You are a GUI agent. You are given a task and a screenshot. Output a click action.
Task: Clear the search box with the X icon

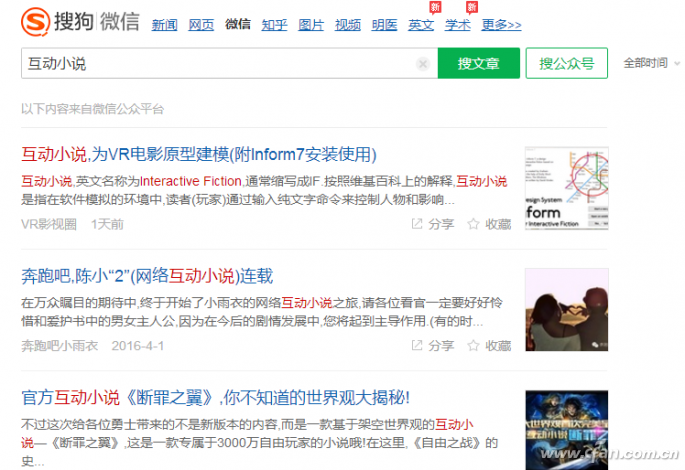pyautogui.click(x=422, y=64)
